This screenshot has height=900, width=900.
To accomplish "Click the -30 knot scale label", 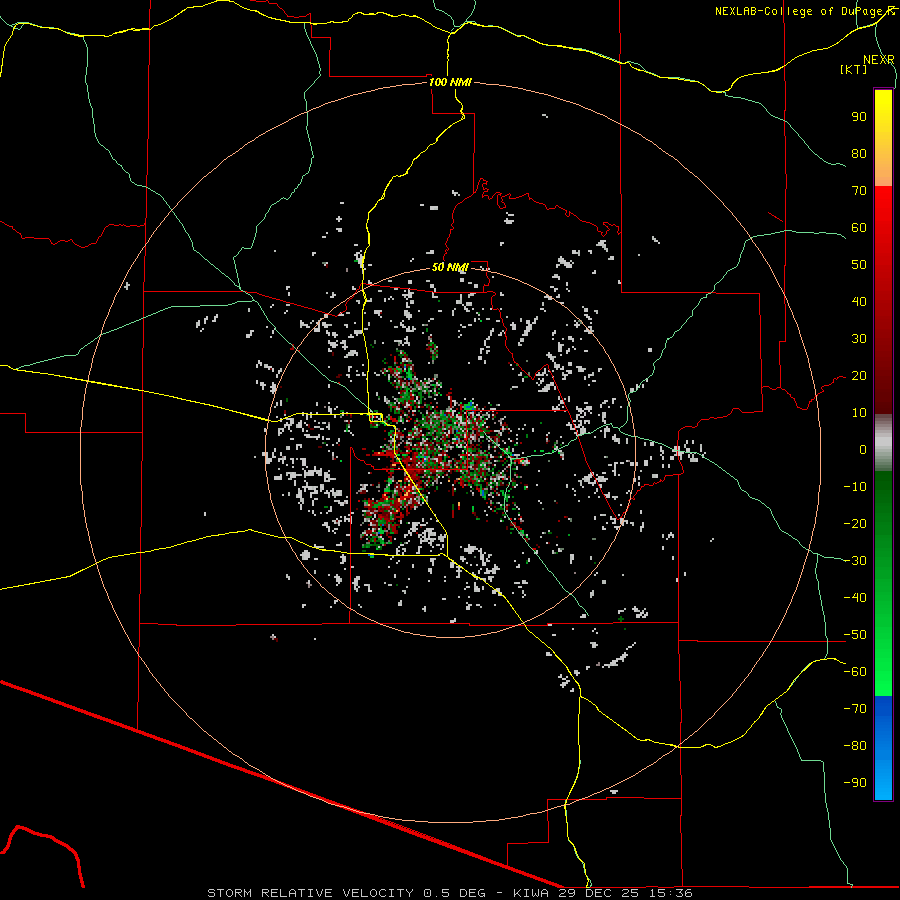I will click(855, 561).
